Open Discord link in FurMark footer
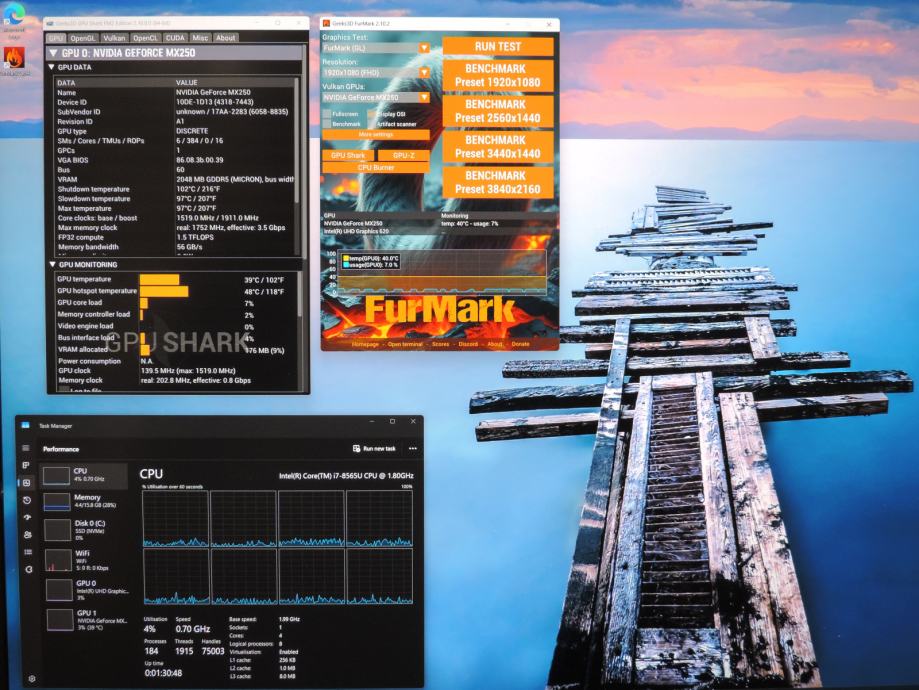 point(468,344)
